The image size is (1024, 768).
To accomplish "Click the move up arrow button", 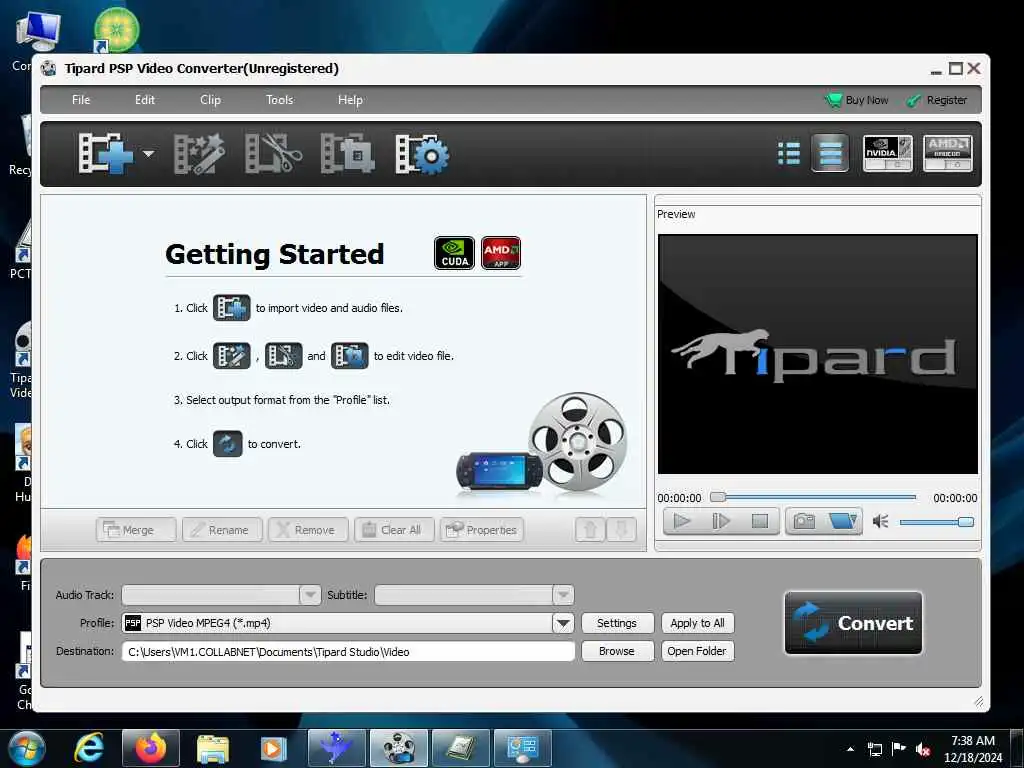I will pyautogui.click(x=590, y=530).
